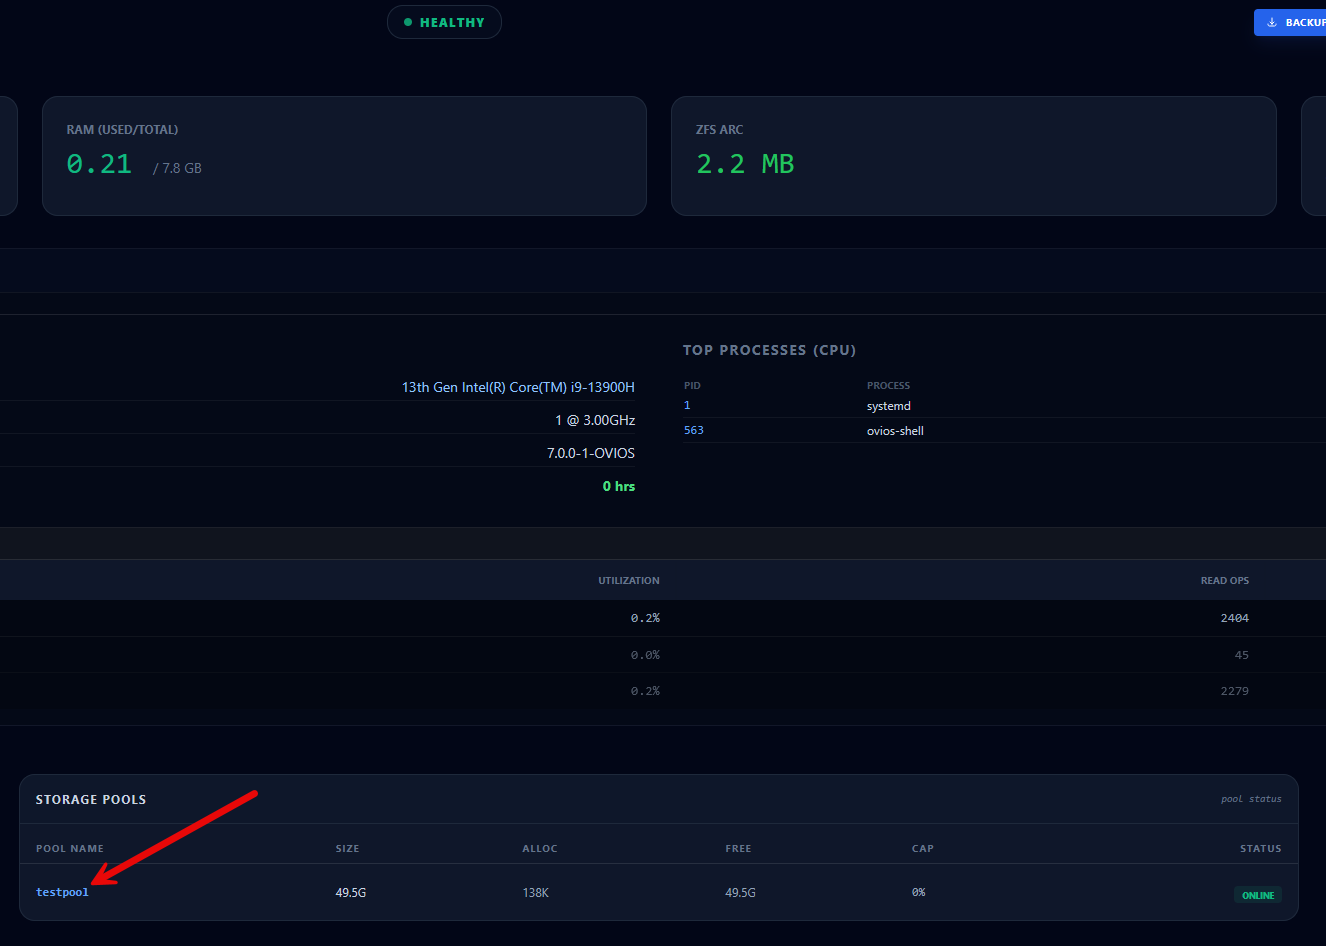The height and width of the screenshot is (946, 1326).
Task: Click the ALLOC column header
Action: pos(540,848)
